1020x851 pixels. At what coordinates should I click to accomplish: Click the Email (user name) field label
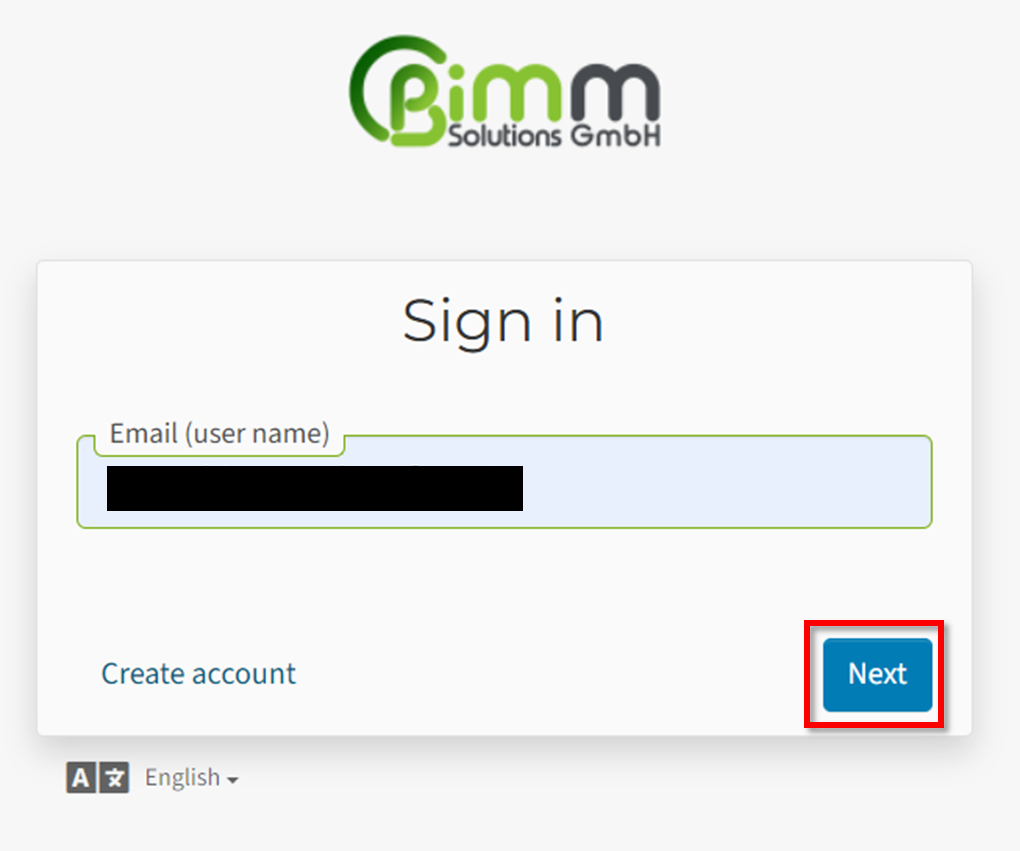point(219,433)
